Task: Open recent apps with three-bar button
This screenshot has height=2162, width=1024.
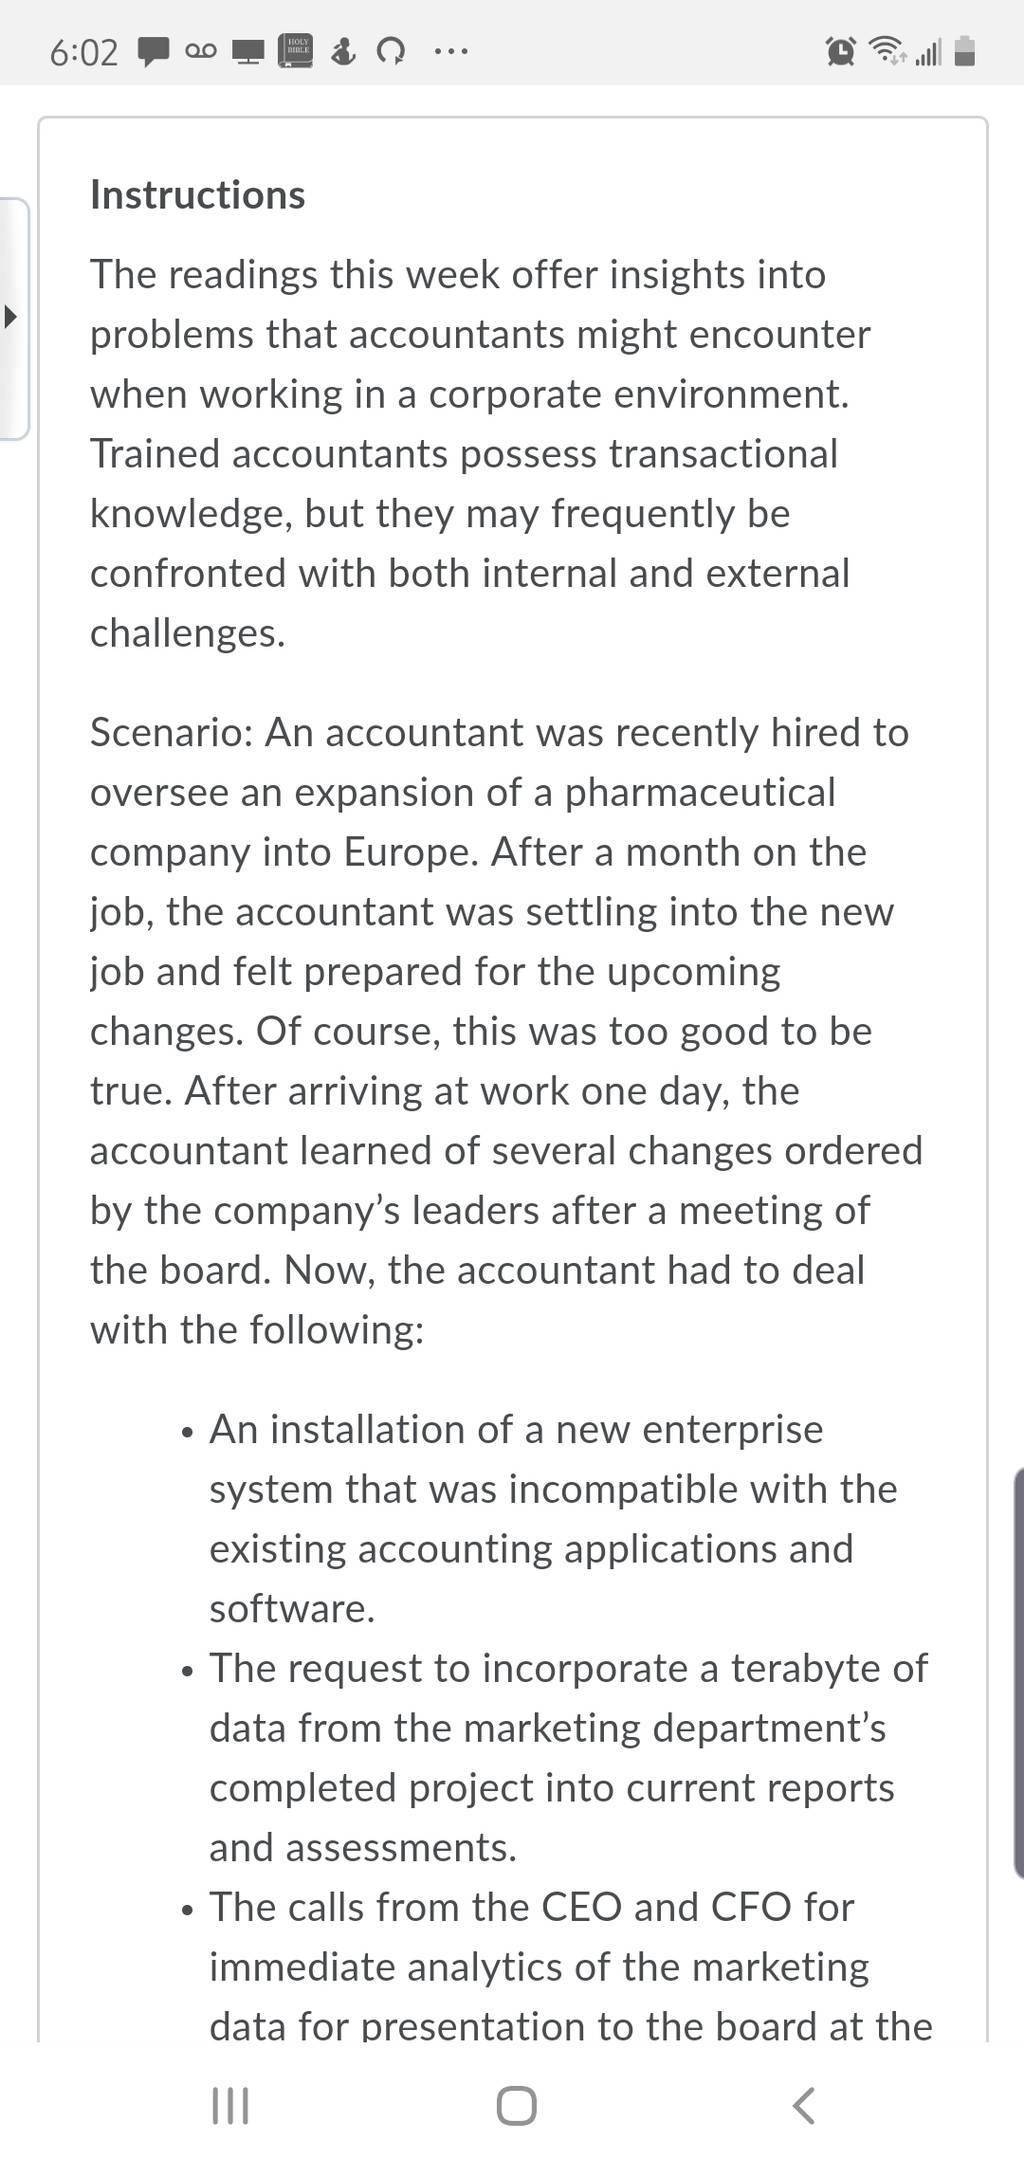Action: click(231, 2105)
